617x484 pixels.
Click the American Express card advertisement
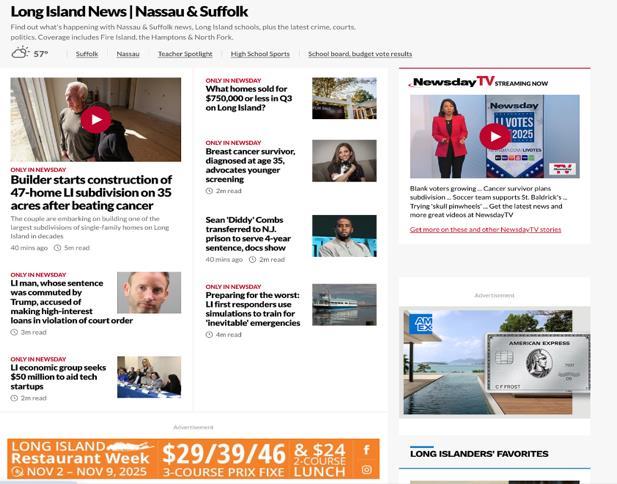tap(495, 362)
